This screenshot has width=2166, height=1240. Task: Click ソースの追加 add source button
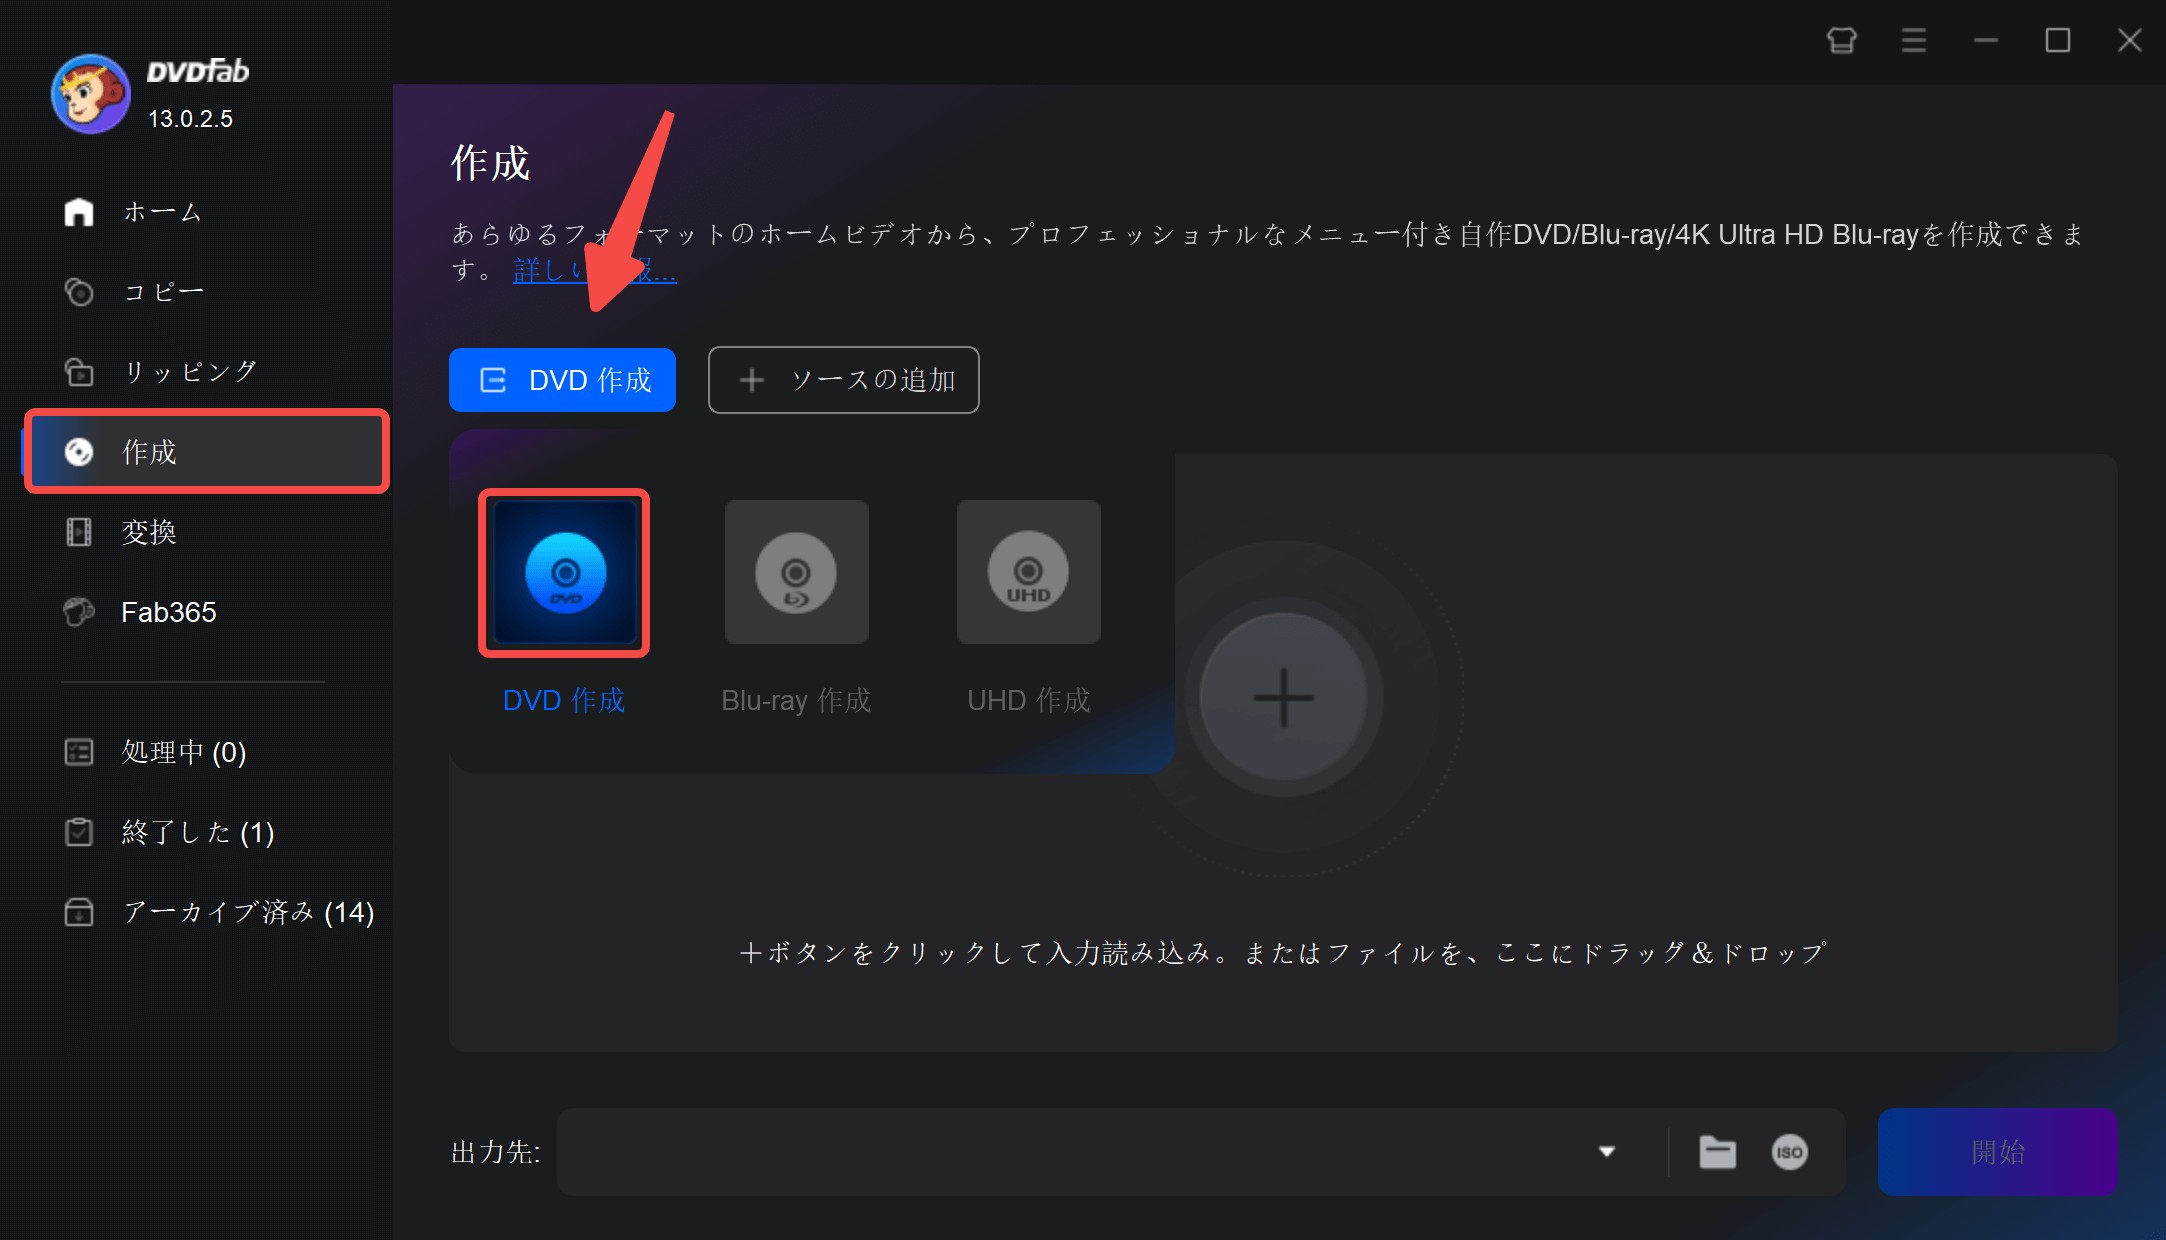point(843,380)
